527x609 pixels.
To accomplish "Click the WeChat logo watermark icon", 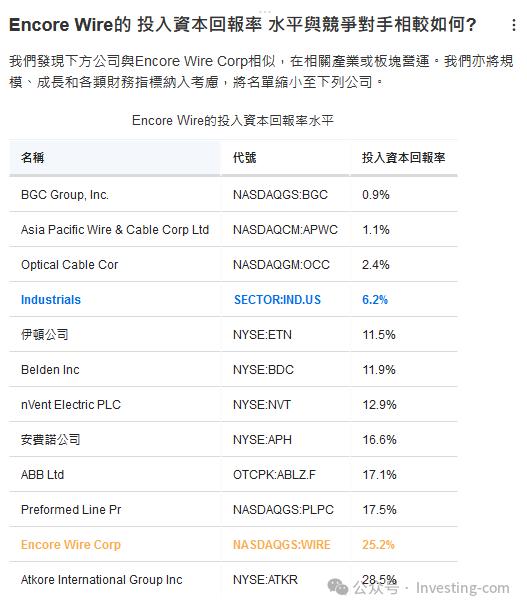I will pyautogui.click(x=337, y=587).
